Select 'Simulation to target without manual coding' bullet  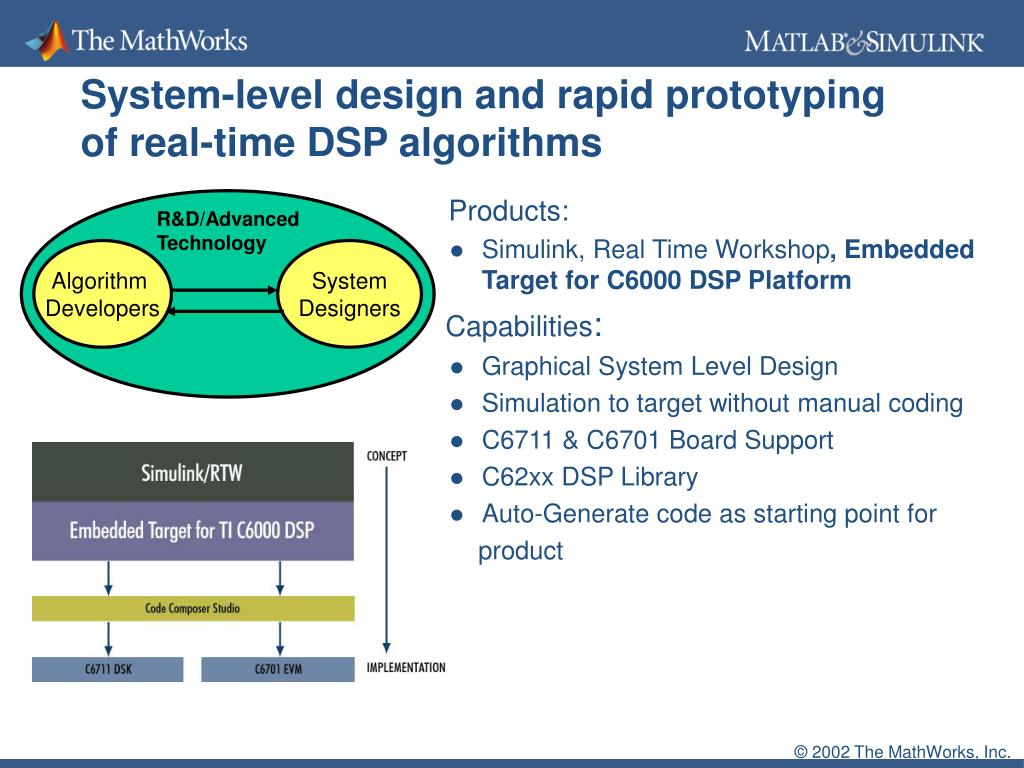point(722,404)
